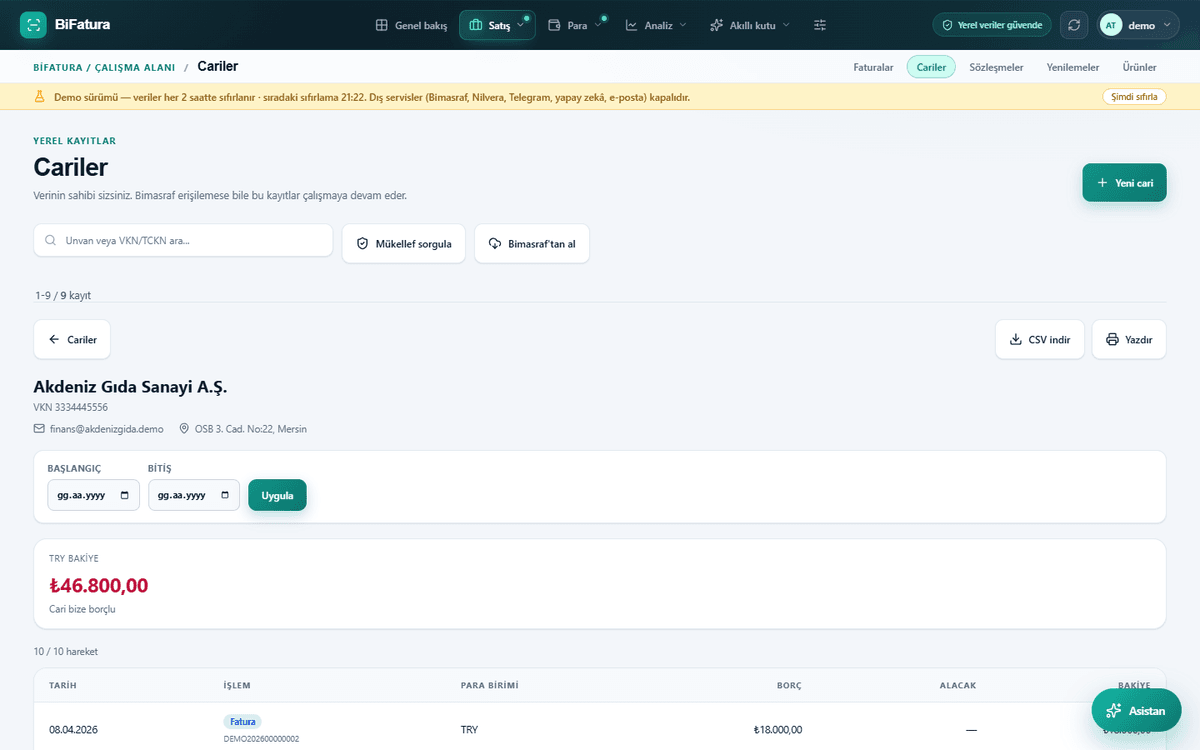Screen dimensions: 1200x750
Task: Open the settings sliders icon in top bar
Action: tap(820, 25)
